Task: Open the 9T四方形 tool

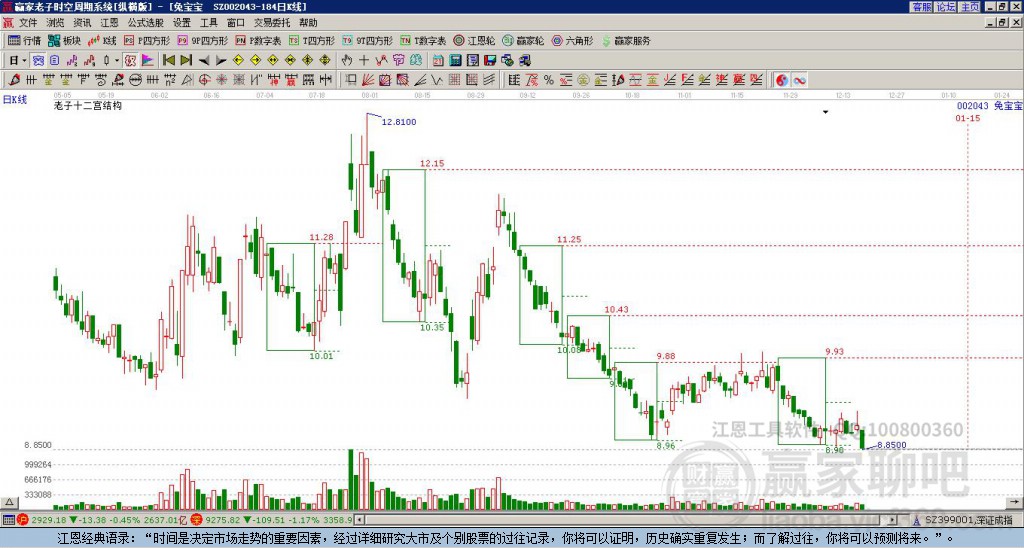Action: (367, 40)
